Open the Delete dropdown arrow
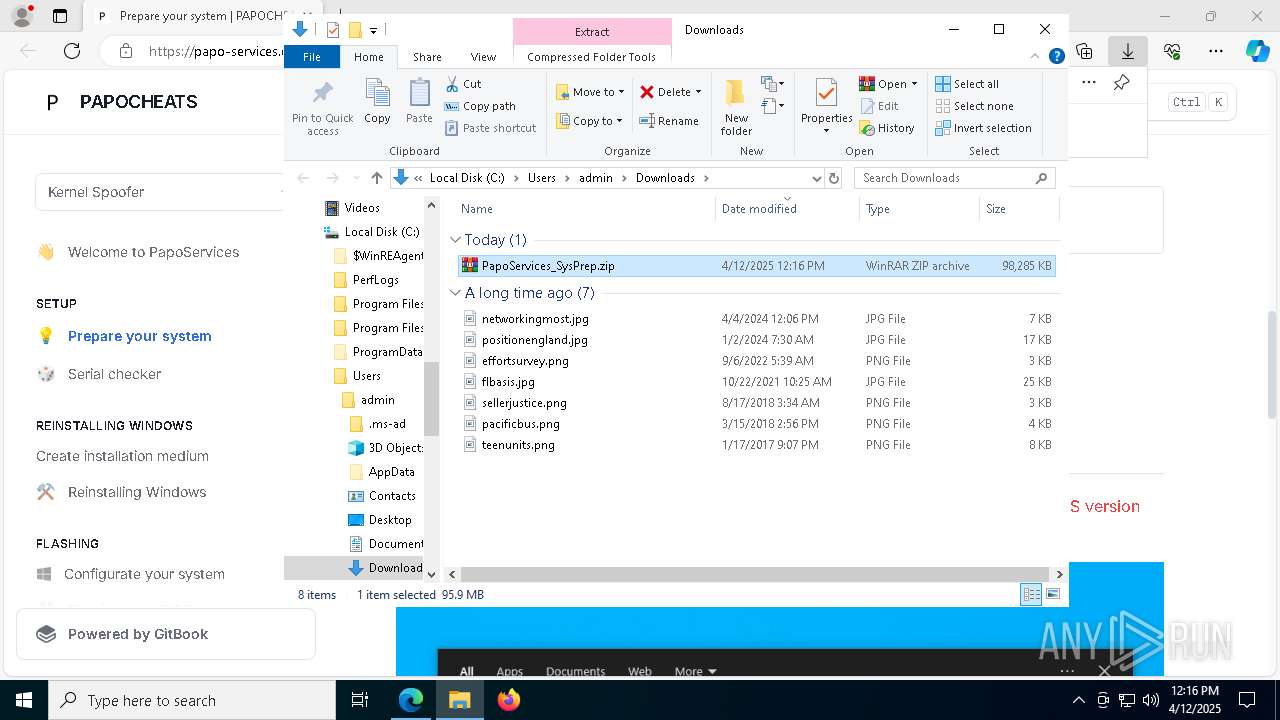This screenshot has height=720, width=1280. 698,92
